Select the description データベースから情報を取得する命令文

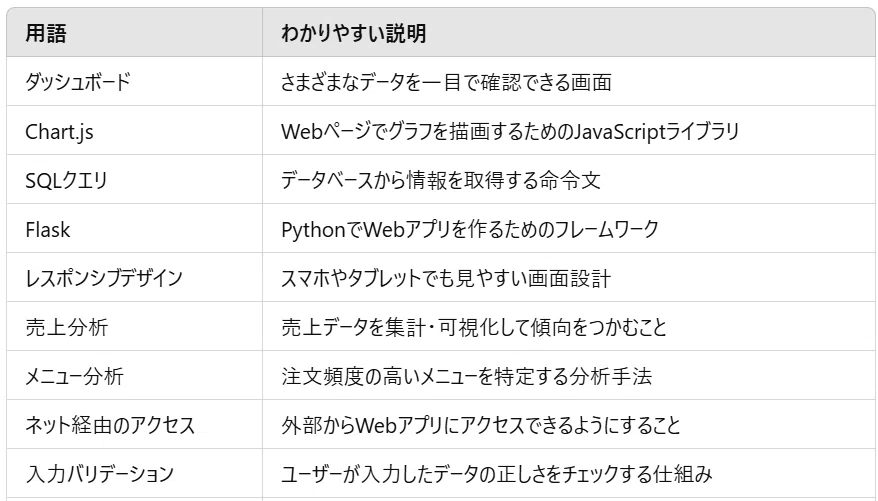(441, 180)
